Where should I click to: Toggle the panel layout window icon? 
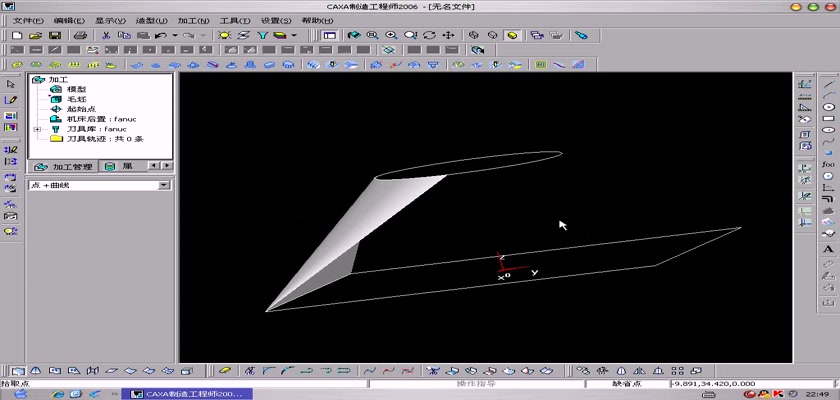pos(329,35)
